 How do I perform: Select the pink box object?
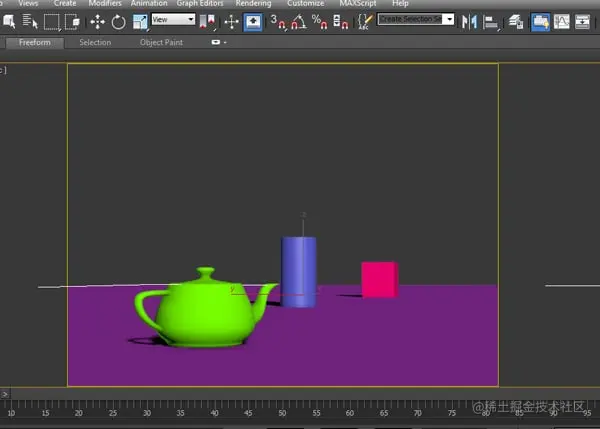pos(380,279)
